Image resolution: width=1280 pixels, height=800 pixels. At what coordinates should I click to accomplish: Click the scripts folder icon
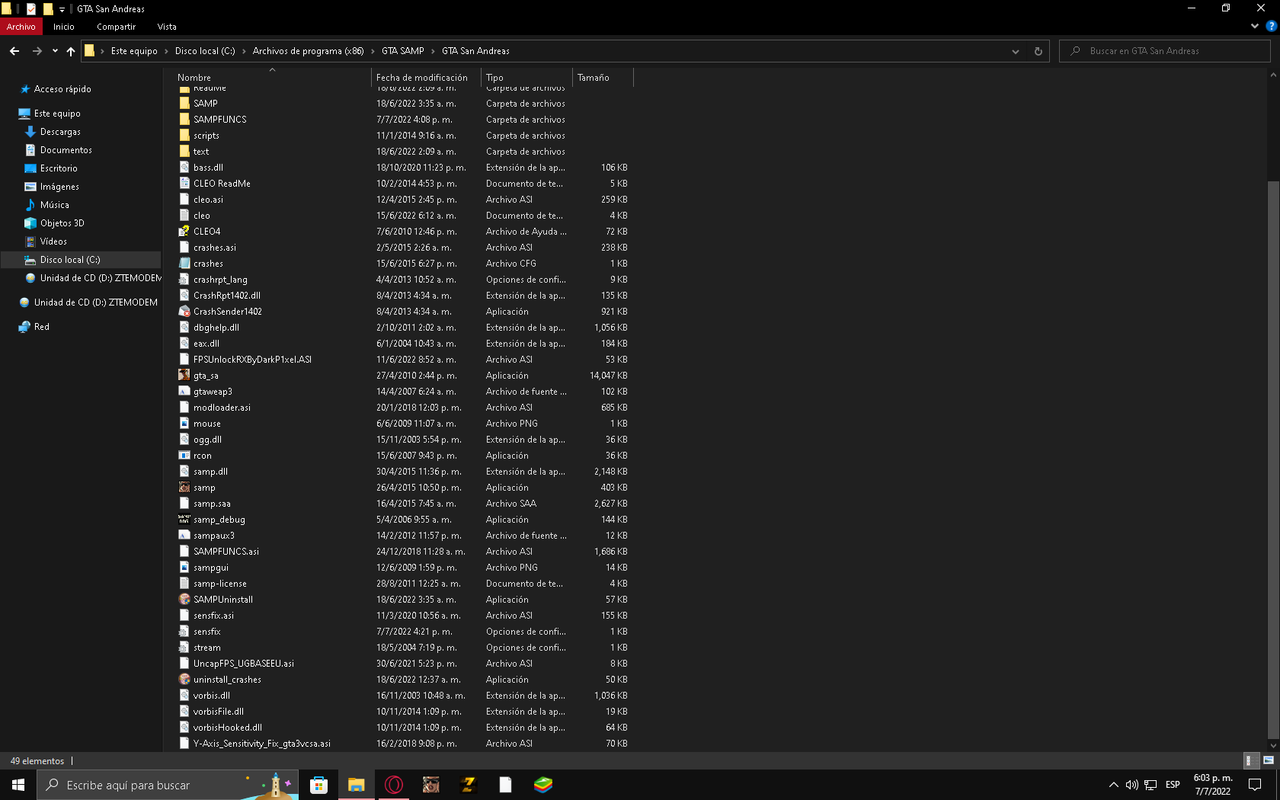coord(184,135)
